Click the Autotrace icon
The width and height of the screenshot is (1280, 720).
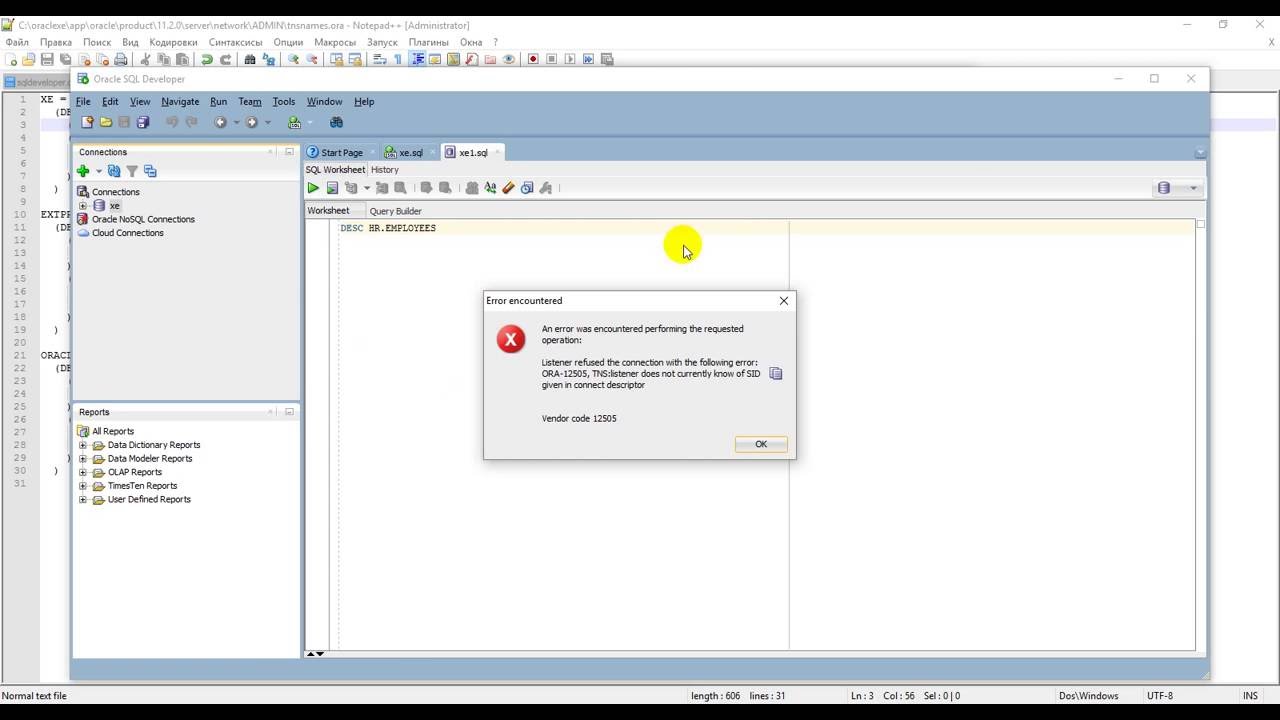(x=382, y=188)
